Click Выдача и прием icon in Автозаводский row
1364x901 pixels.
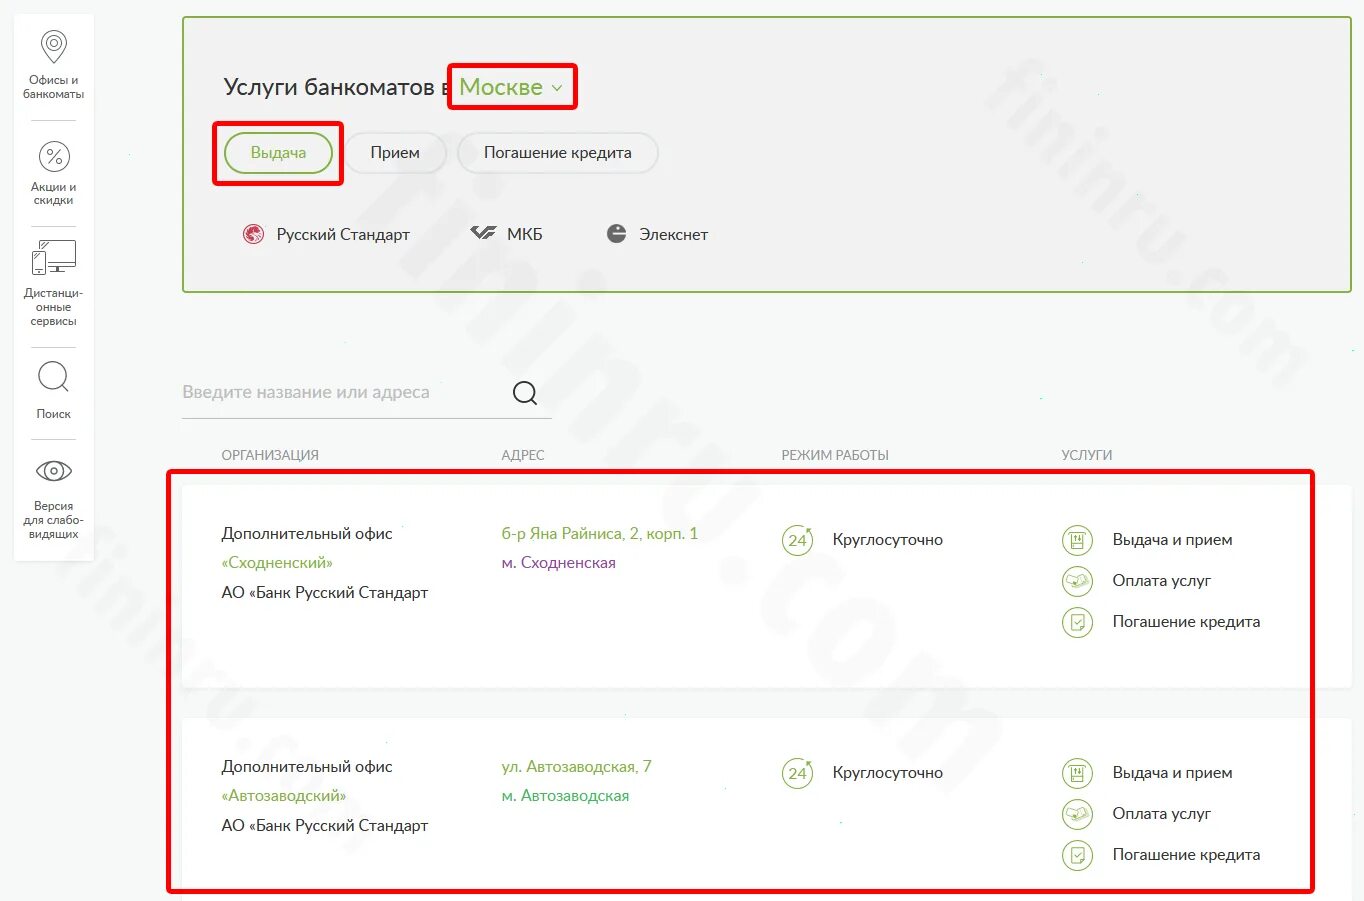coord(1077,773)
